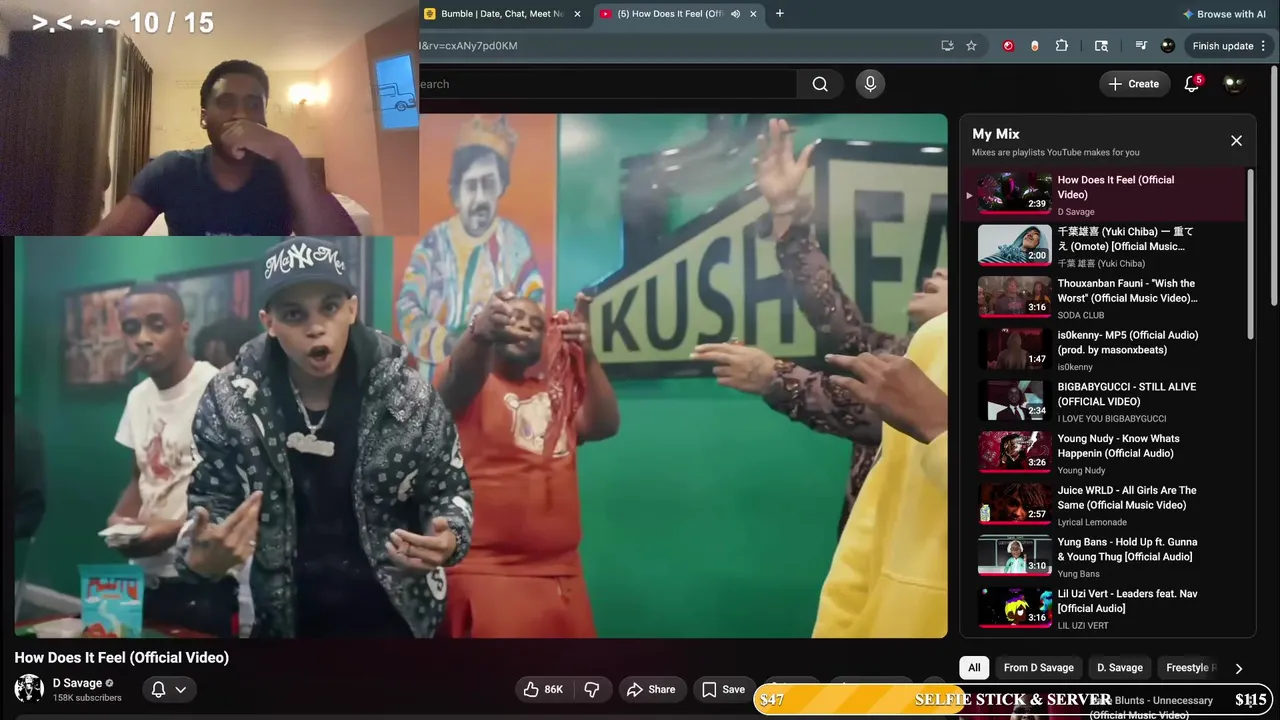Viewport: 1280px width, 720px height.
Task: Click the Share button
Action: tap(651, 689)
